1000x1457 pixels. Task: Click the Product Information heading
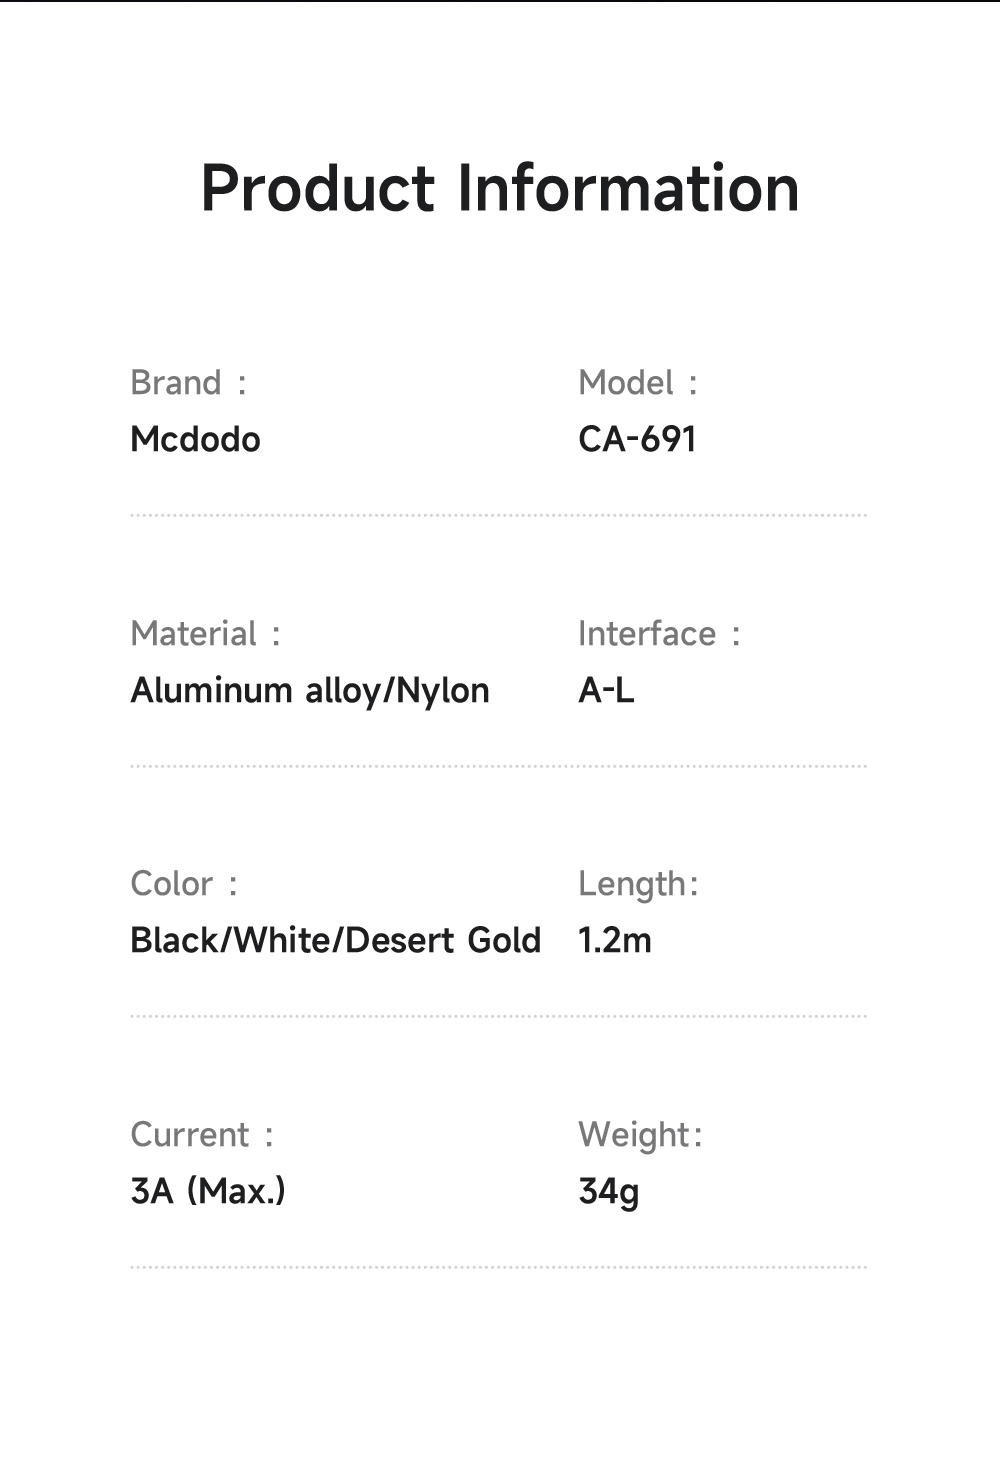500,188
